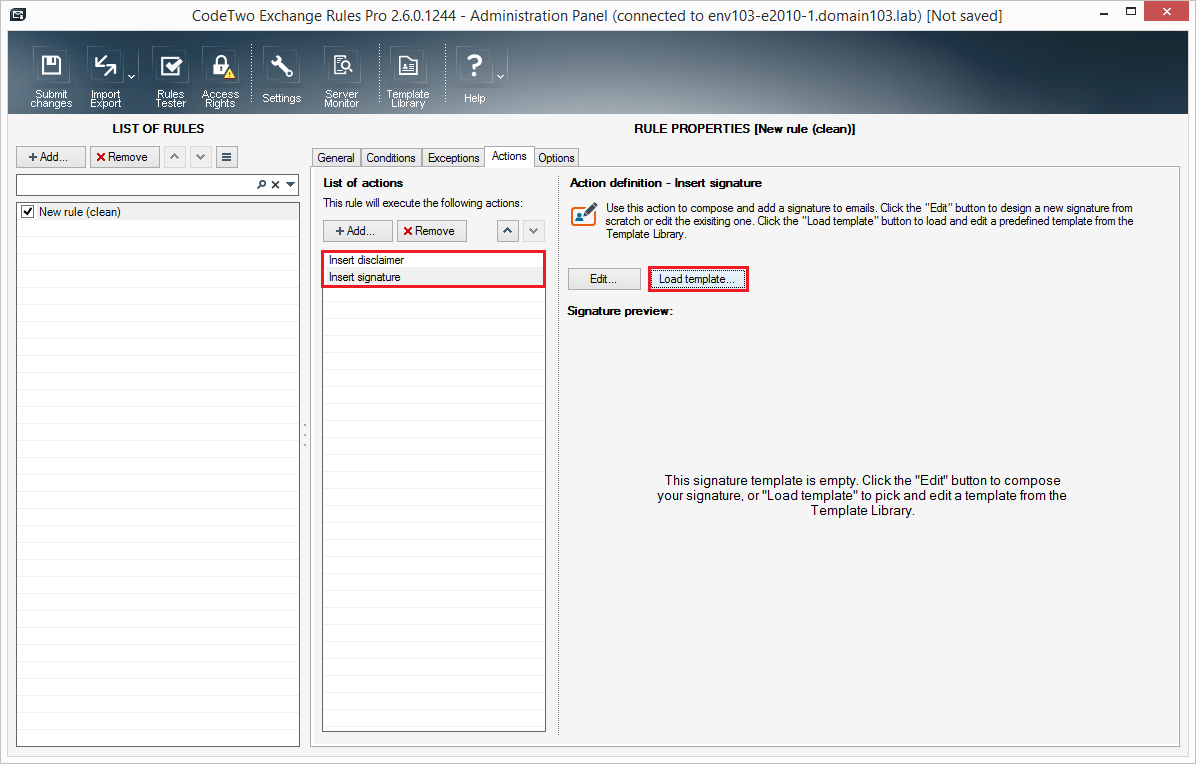Screen dimensions: 1196x764
Task: Expand the rule search filter dropdown
Action: (291, 185)
